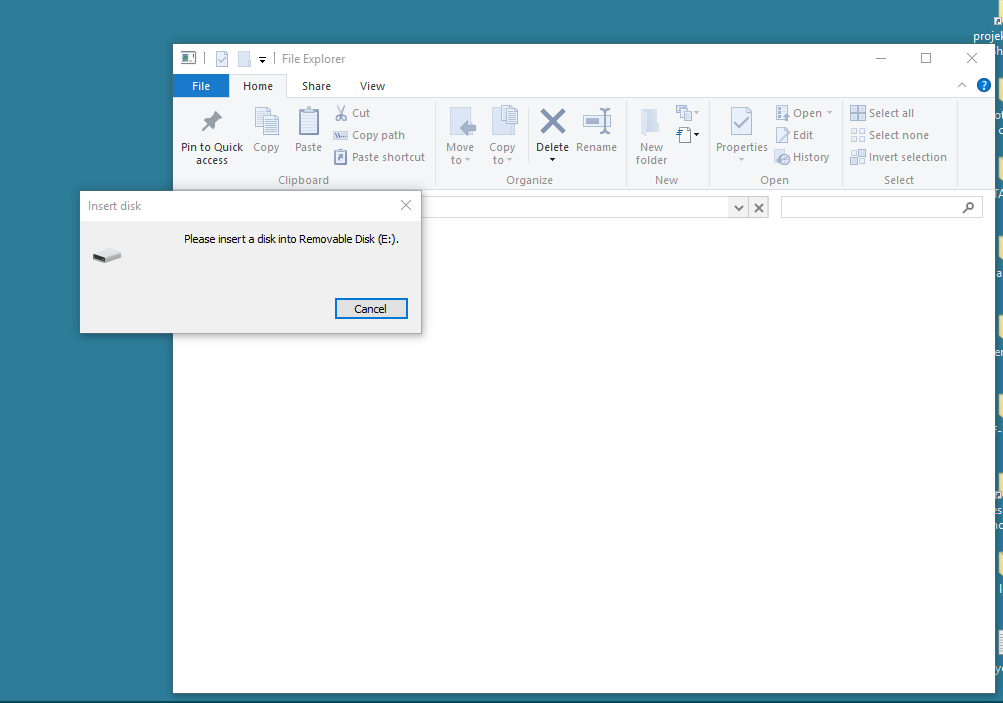1003x703 pixels.
Task: Click the Pin to Quick access icon
Action: (212, 122)
